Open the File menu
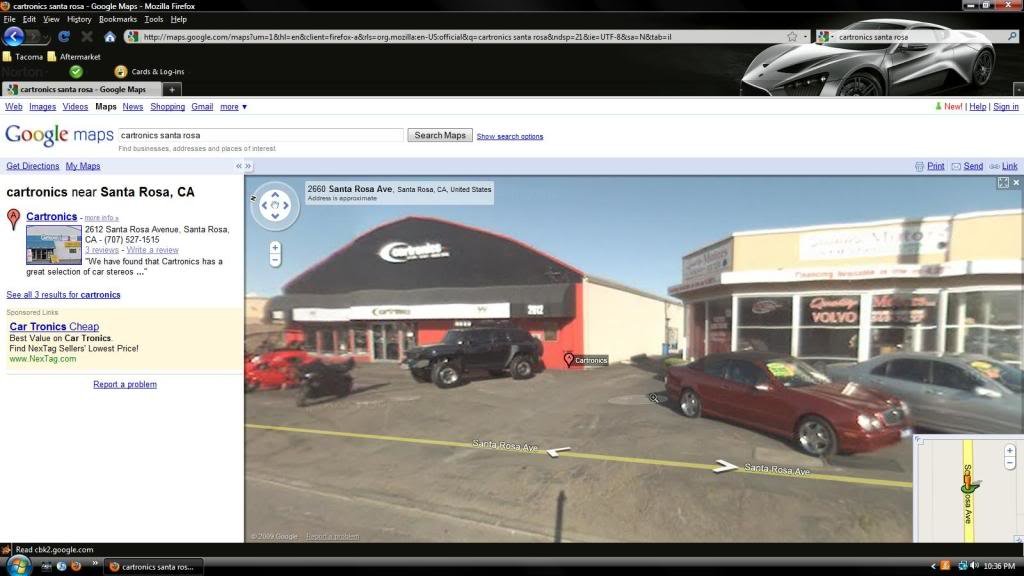Image resolution: width=1024 pixels, height=576 pixels. pos(9,19)
